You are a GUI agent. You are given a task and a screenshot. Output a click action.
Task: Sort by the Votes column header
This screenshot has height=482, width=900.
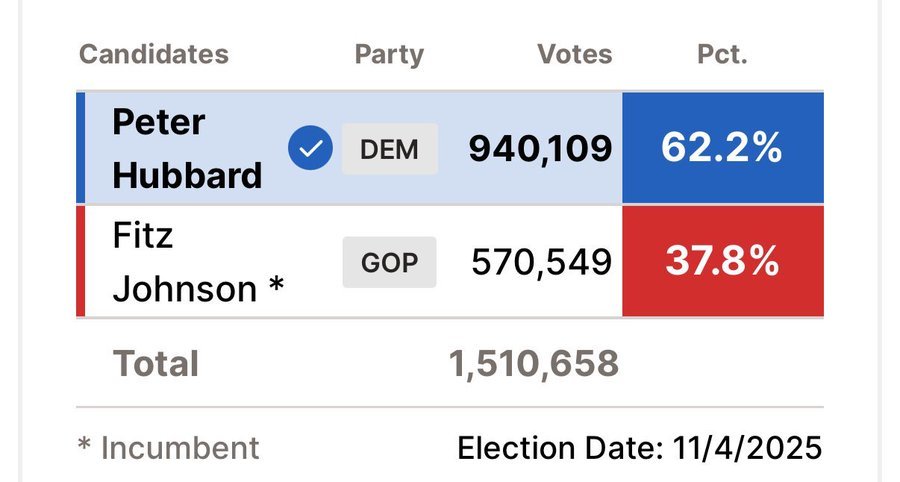coord(574,54)
